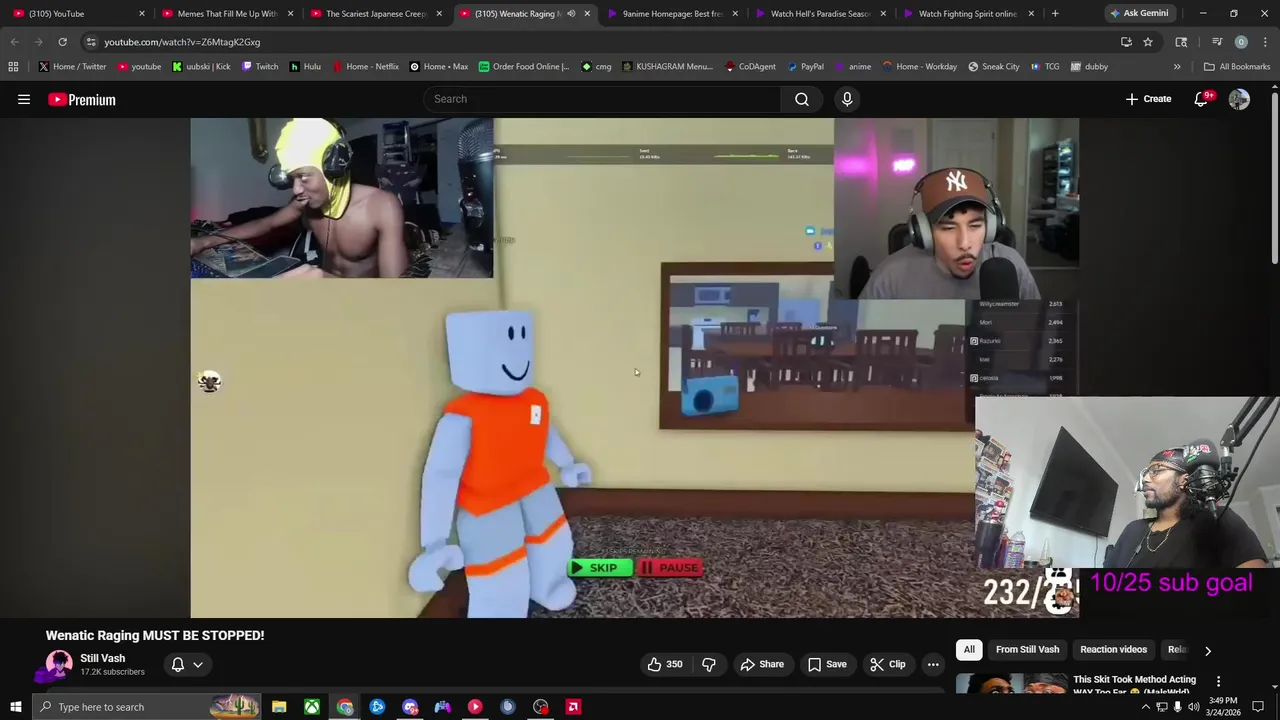The width and height of the screenshot is (1280, 720).
Task: Reload the page in Chrome
Action: [62, 42]
